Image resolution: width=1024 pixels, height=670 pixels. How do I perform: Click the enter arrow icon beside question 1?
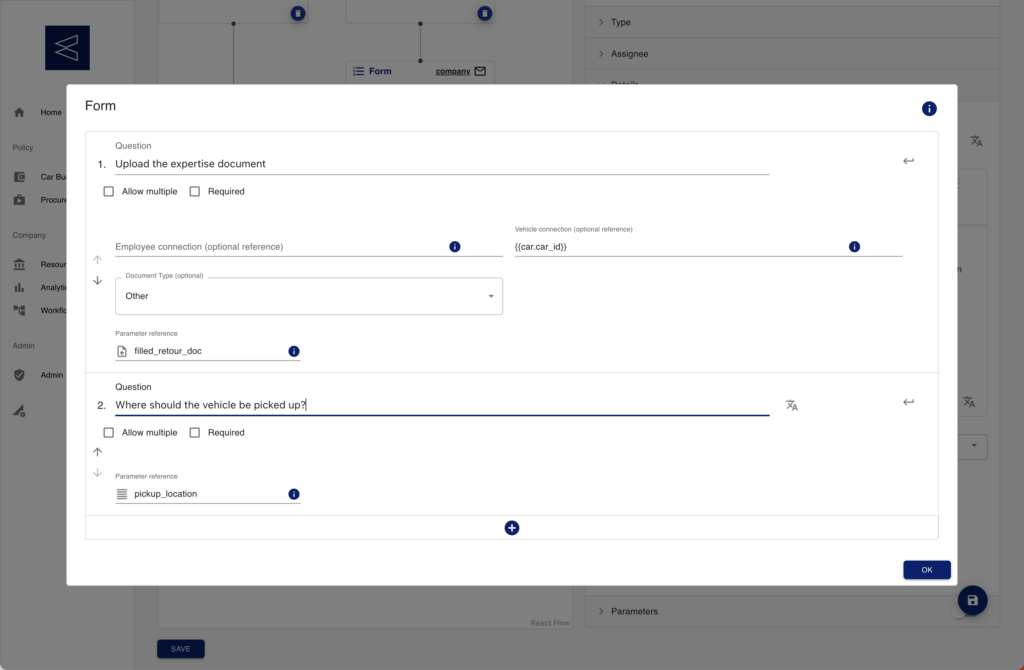point(908,161)
